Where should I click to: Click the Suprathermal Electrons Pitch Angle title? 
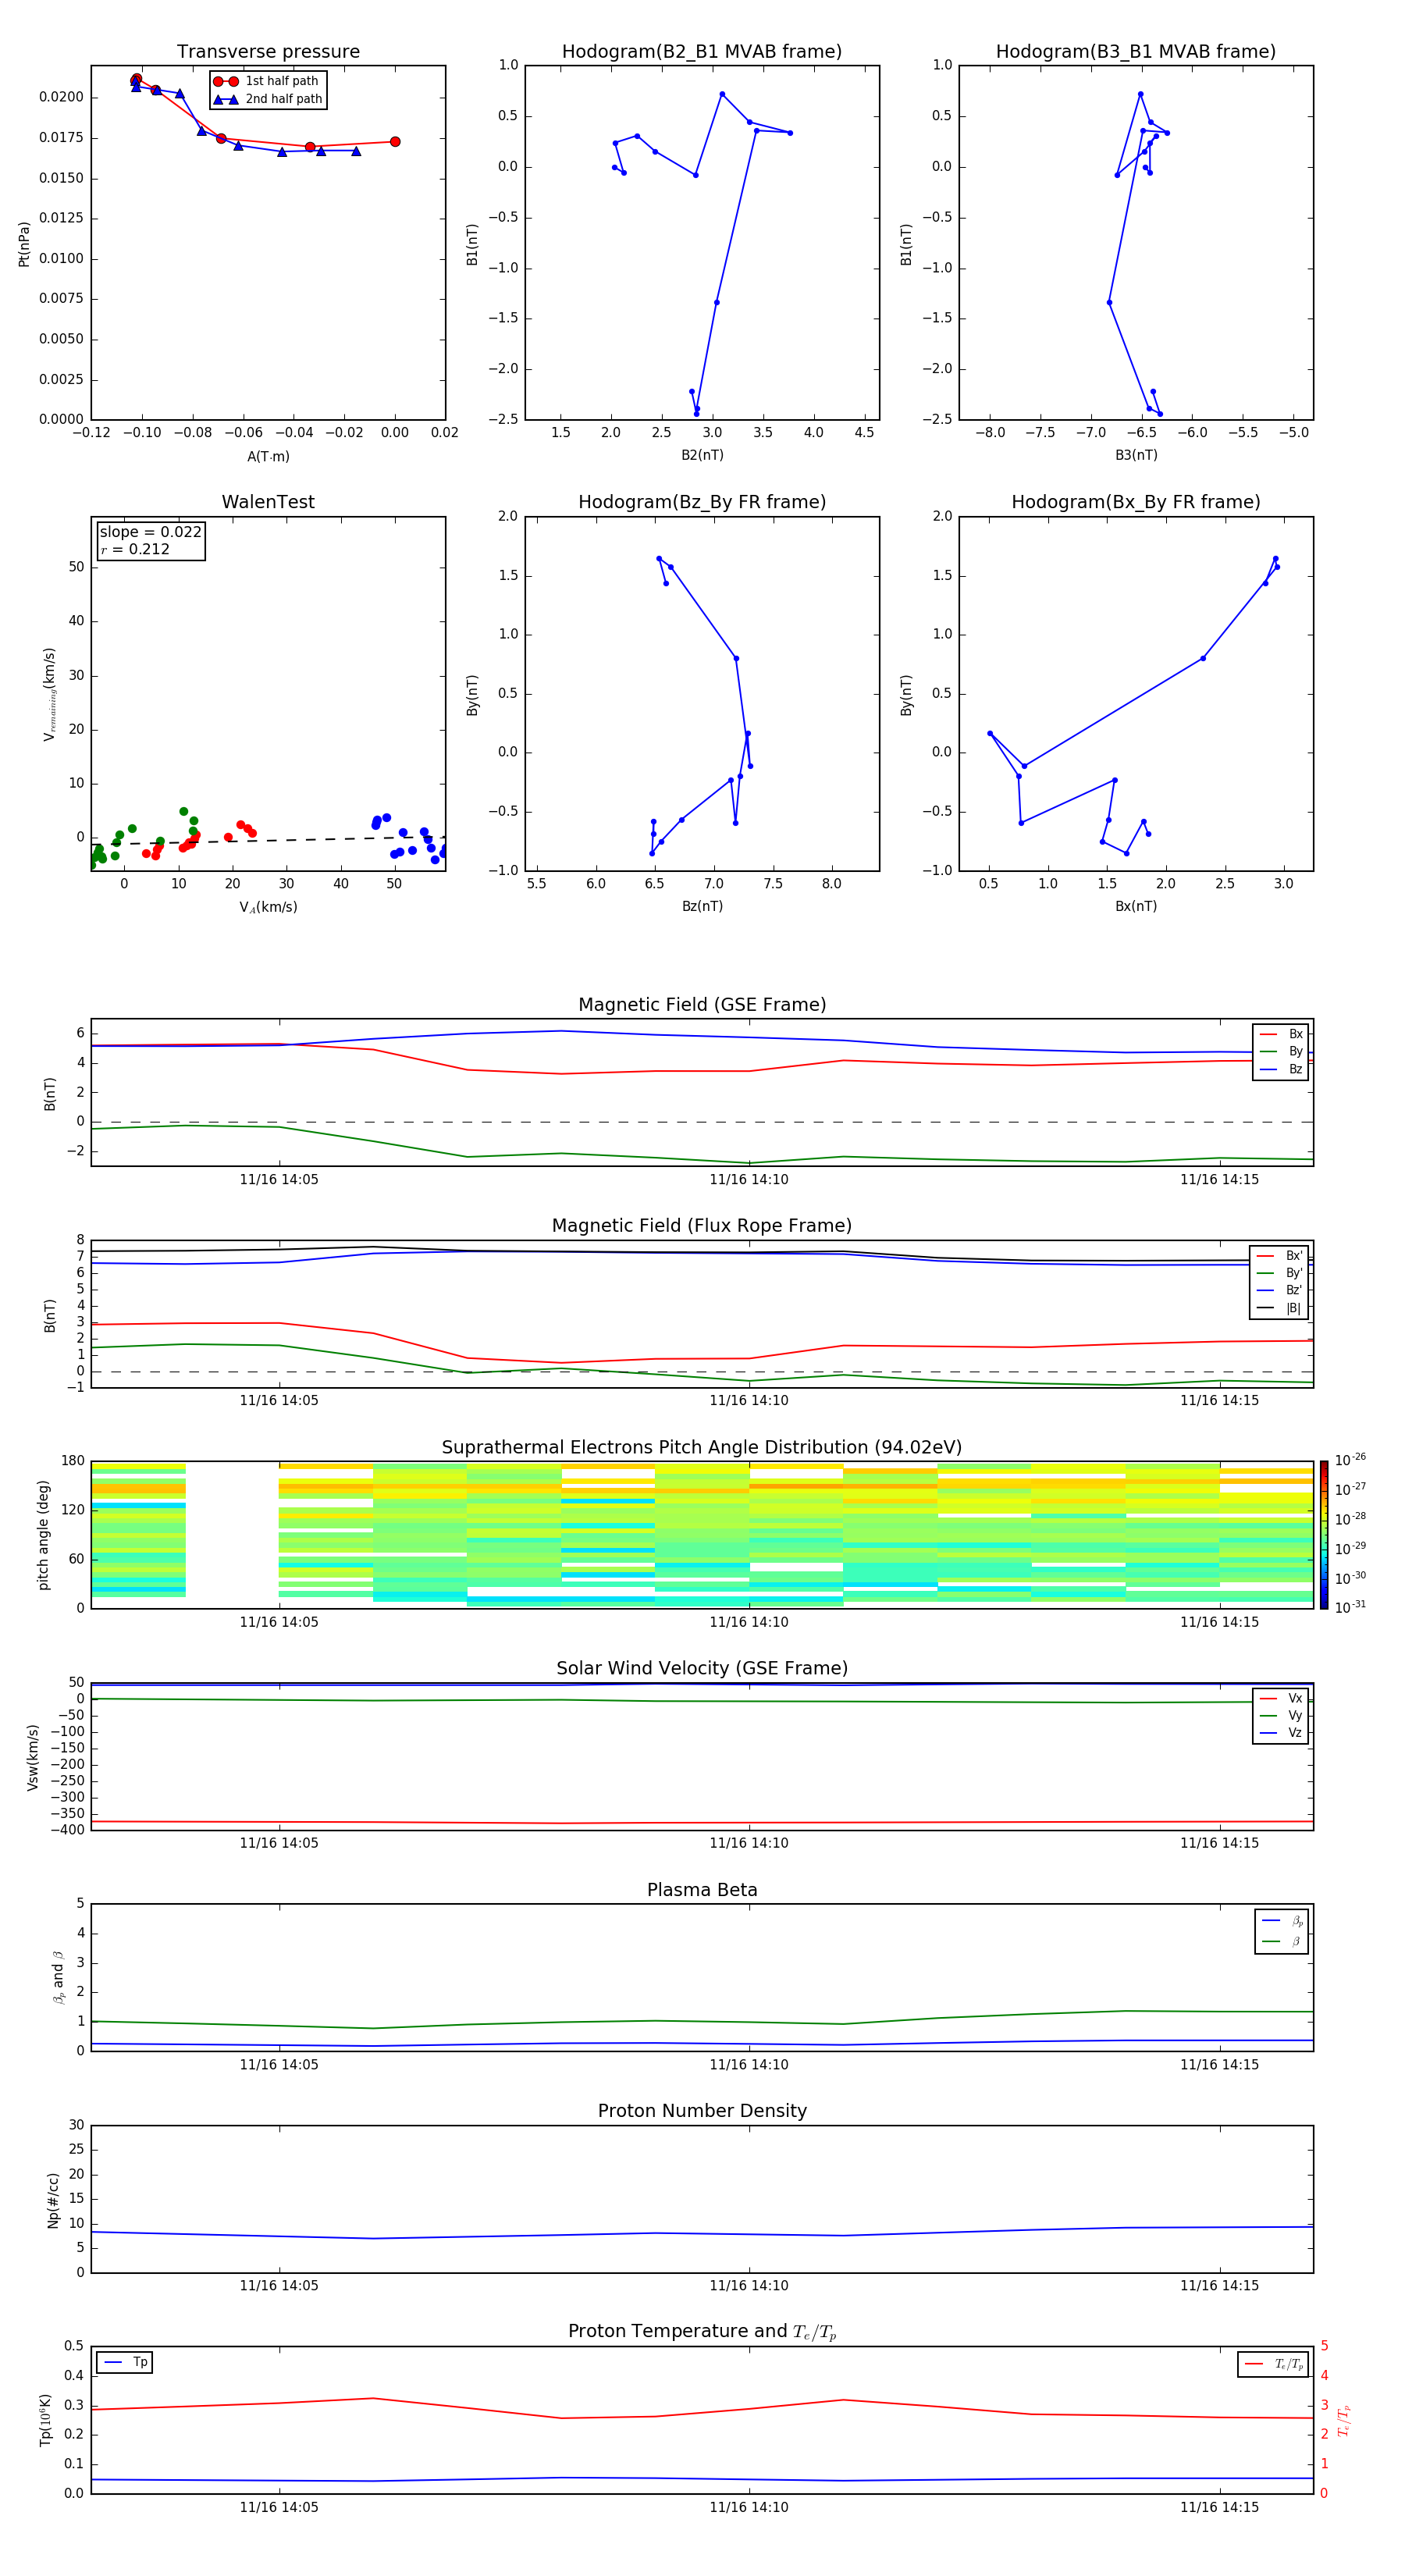702,1448
